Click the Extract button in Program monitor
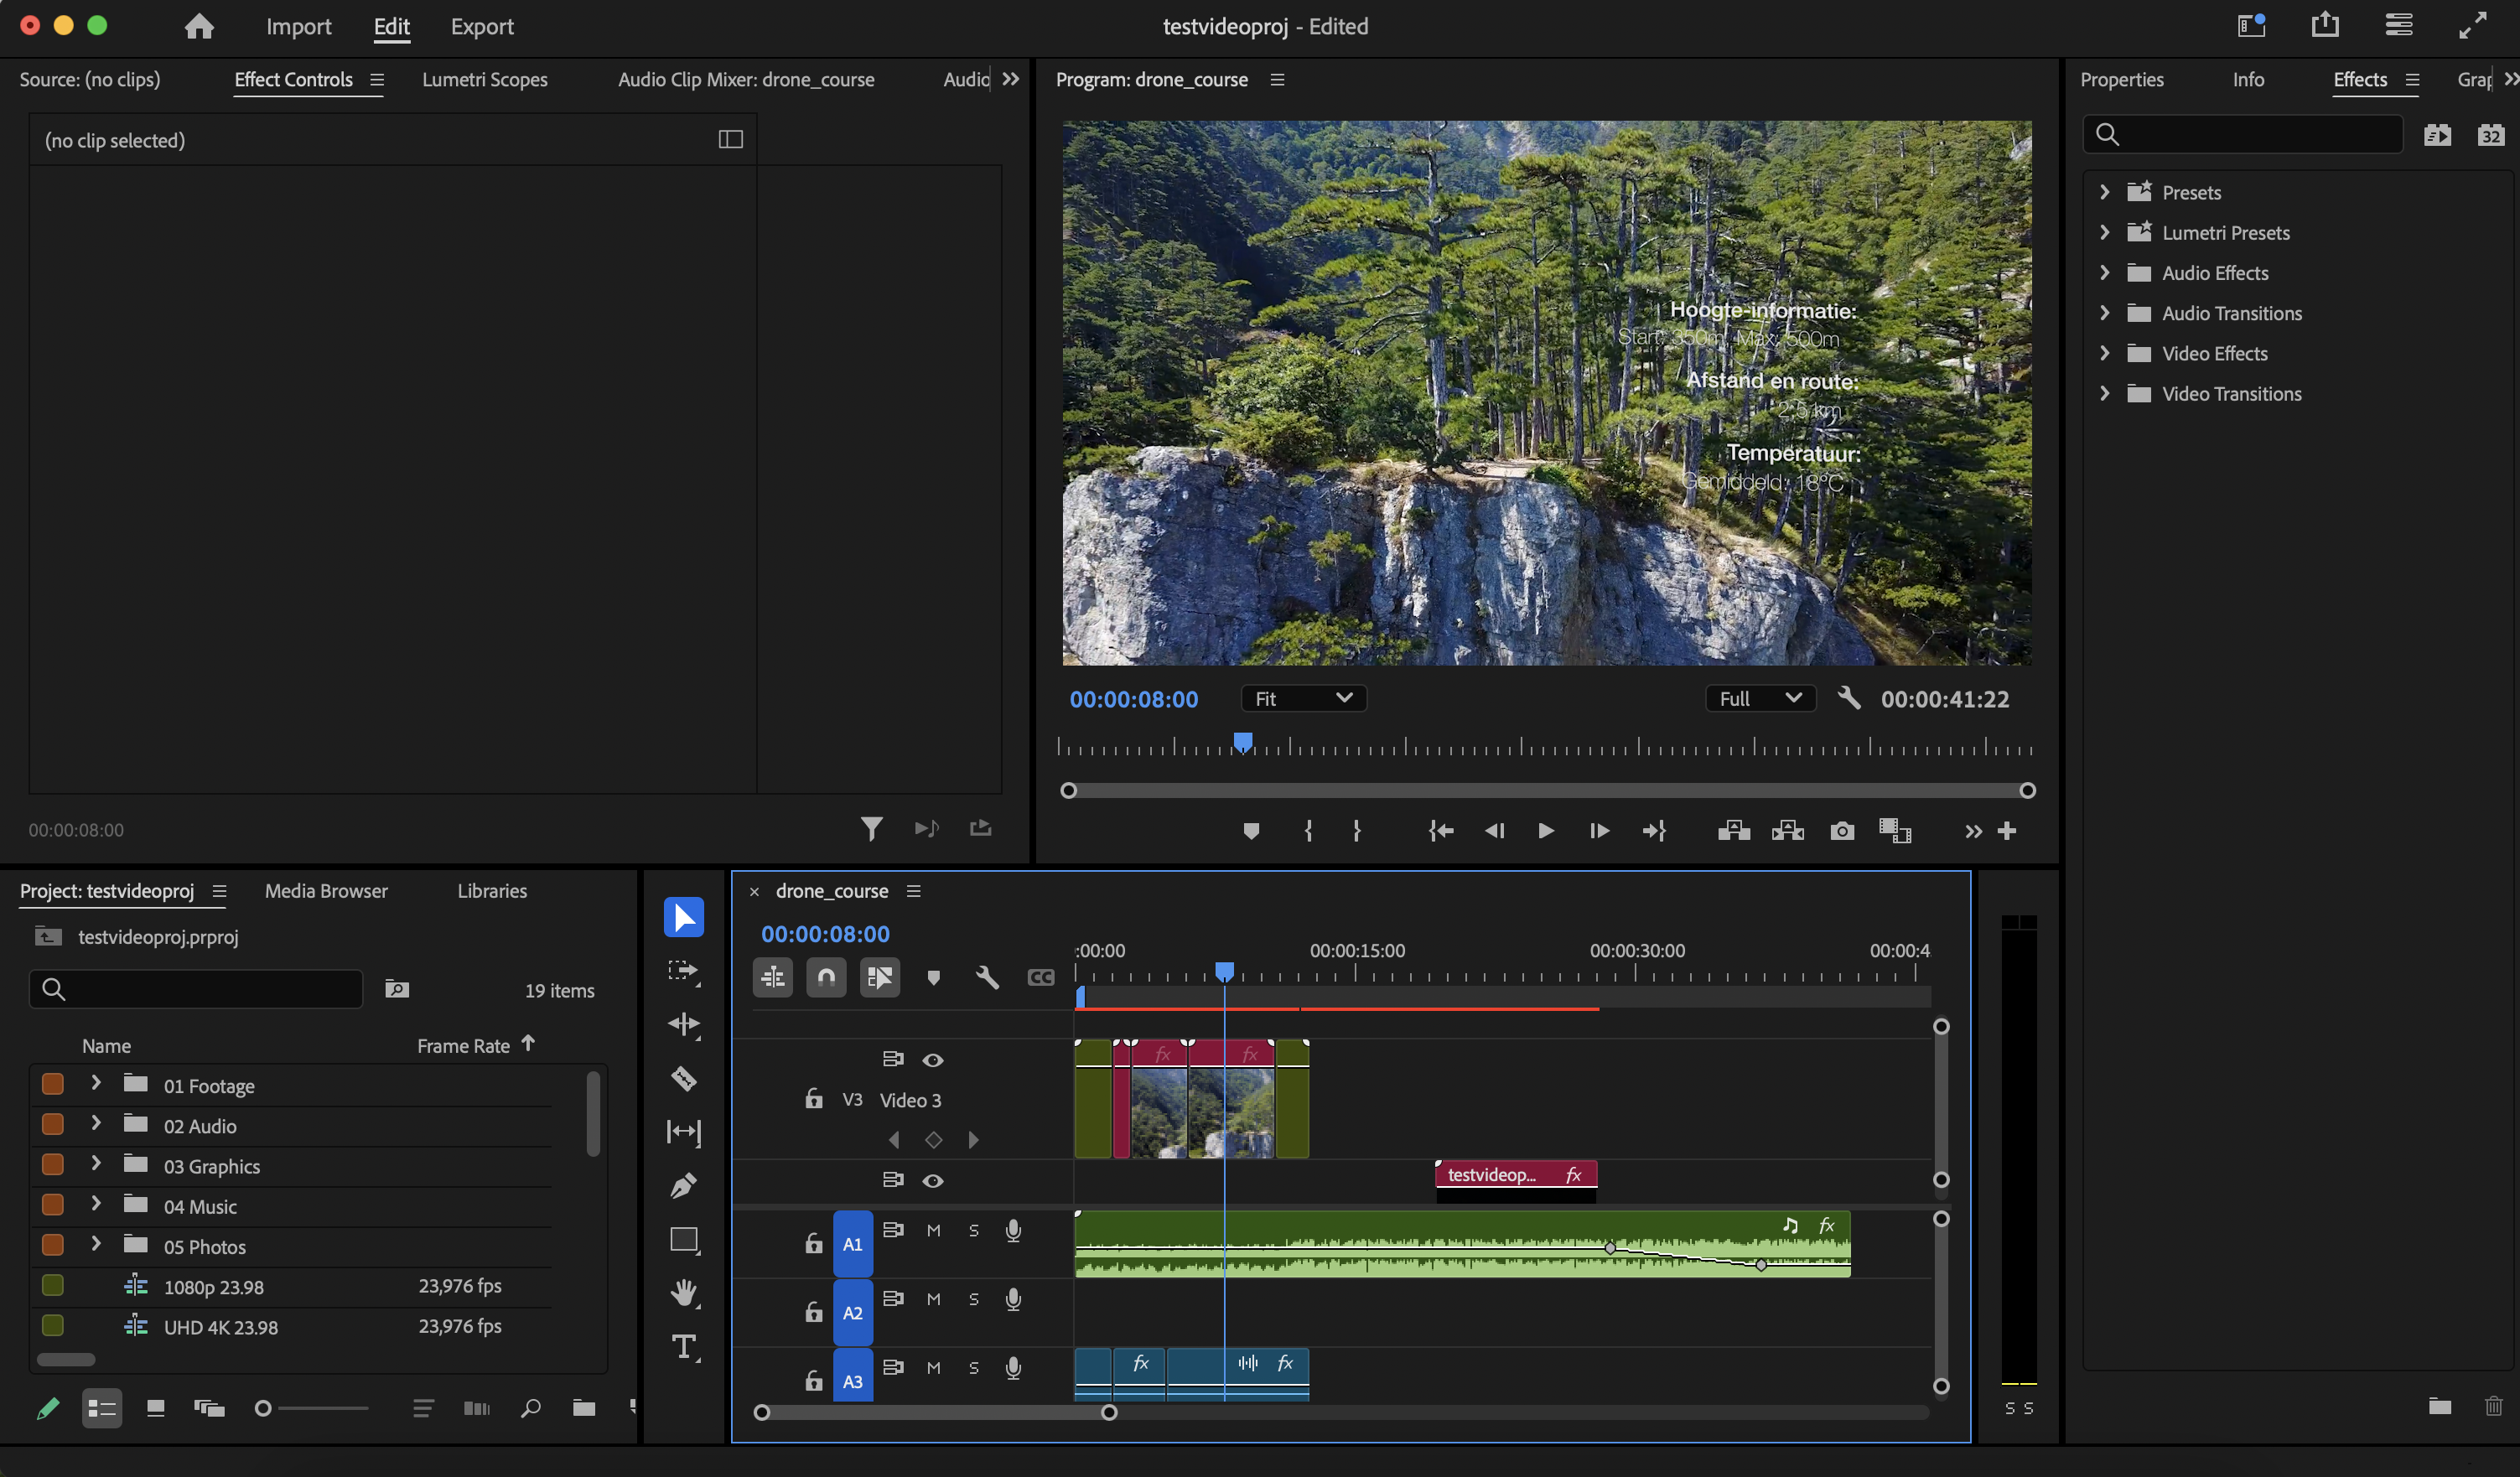2520x1477 pixels. [x=1788, y=831]
